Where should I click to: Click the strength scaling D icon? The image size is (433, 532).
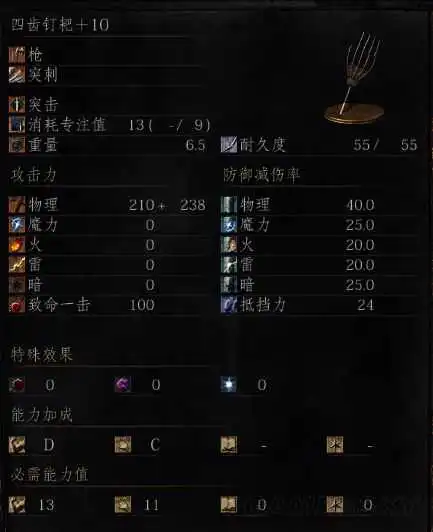[x=17, y=444]
